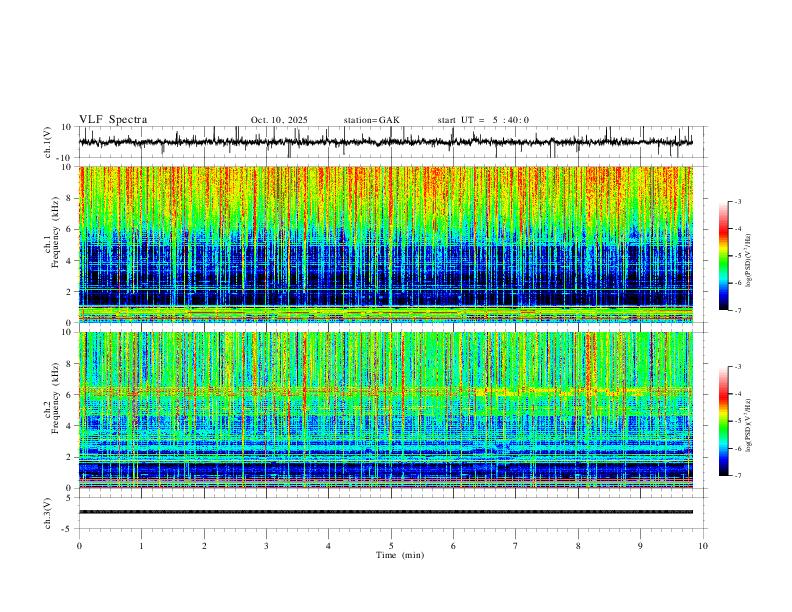Screen dimensions: 792x612
Task: Click the ch.3 flat black signal trace
Action: (386, 512)
